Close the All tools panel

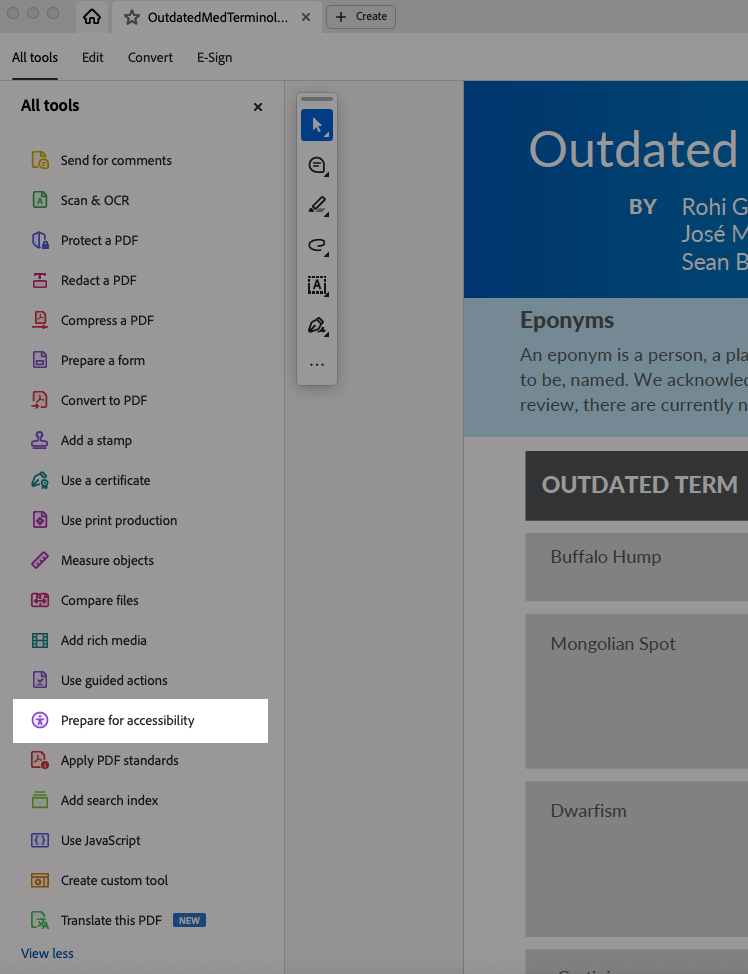pyautogui.click(x=258, y=107)
